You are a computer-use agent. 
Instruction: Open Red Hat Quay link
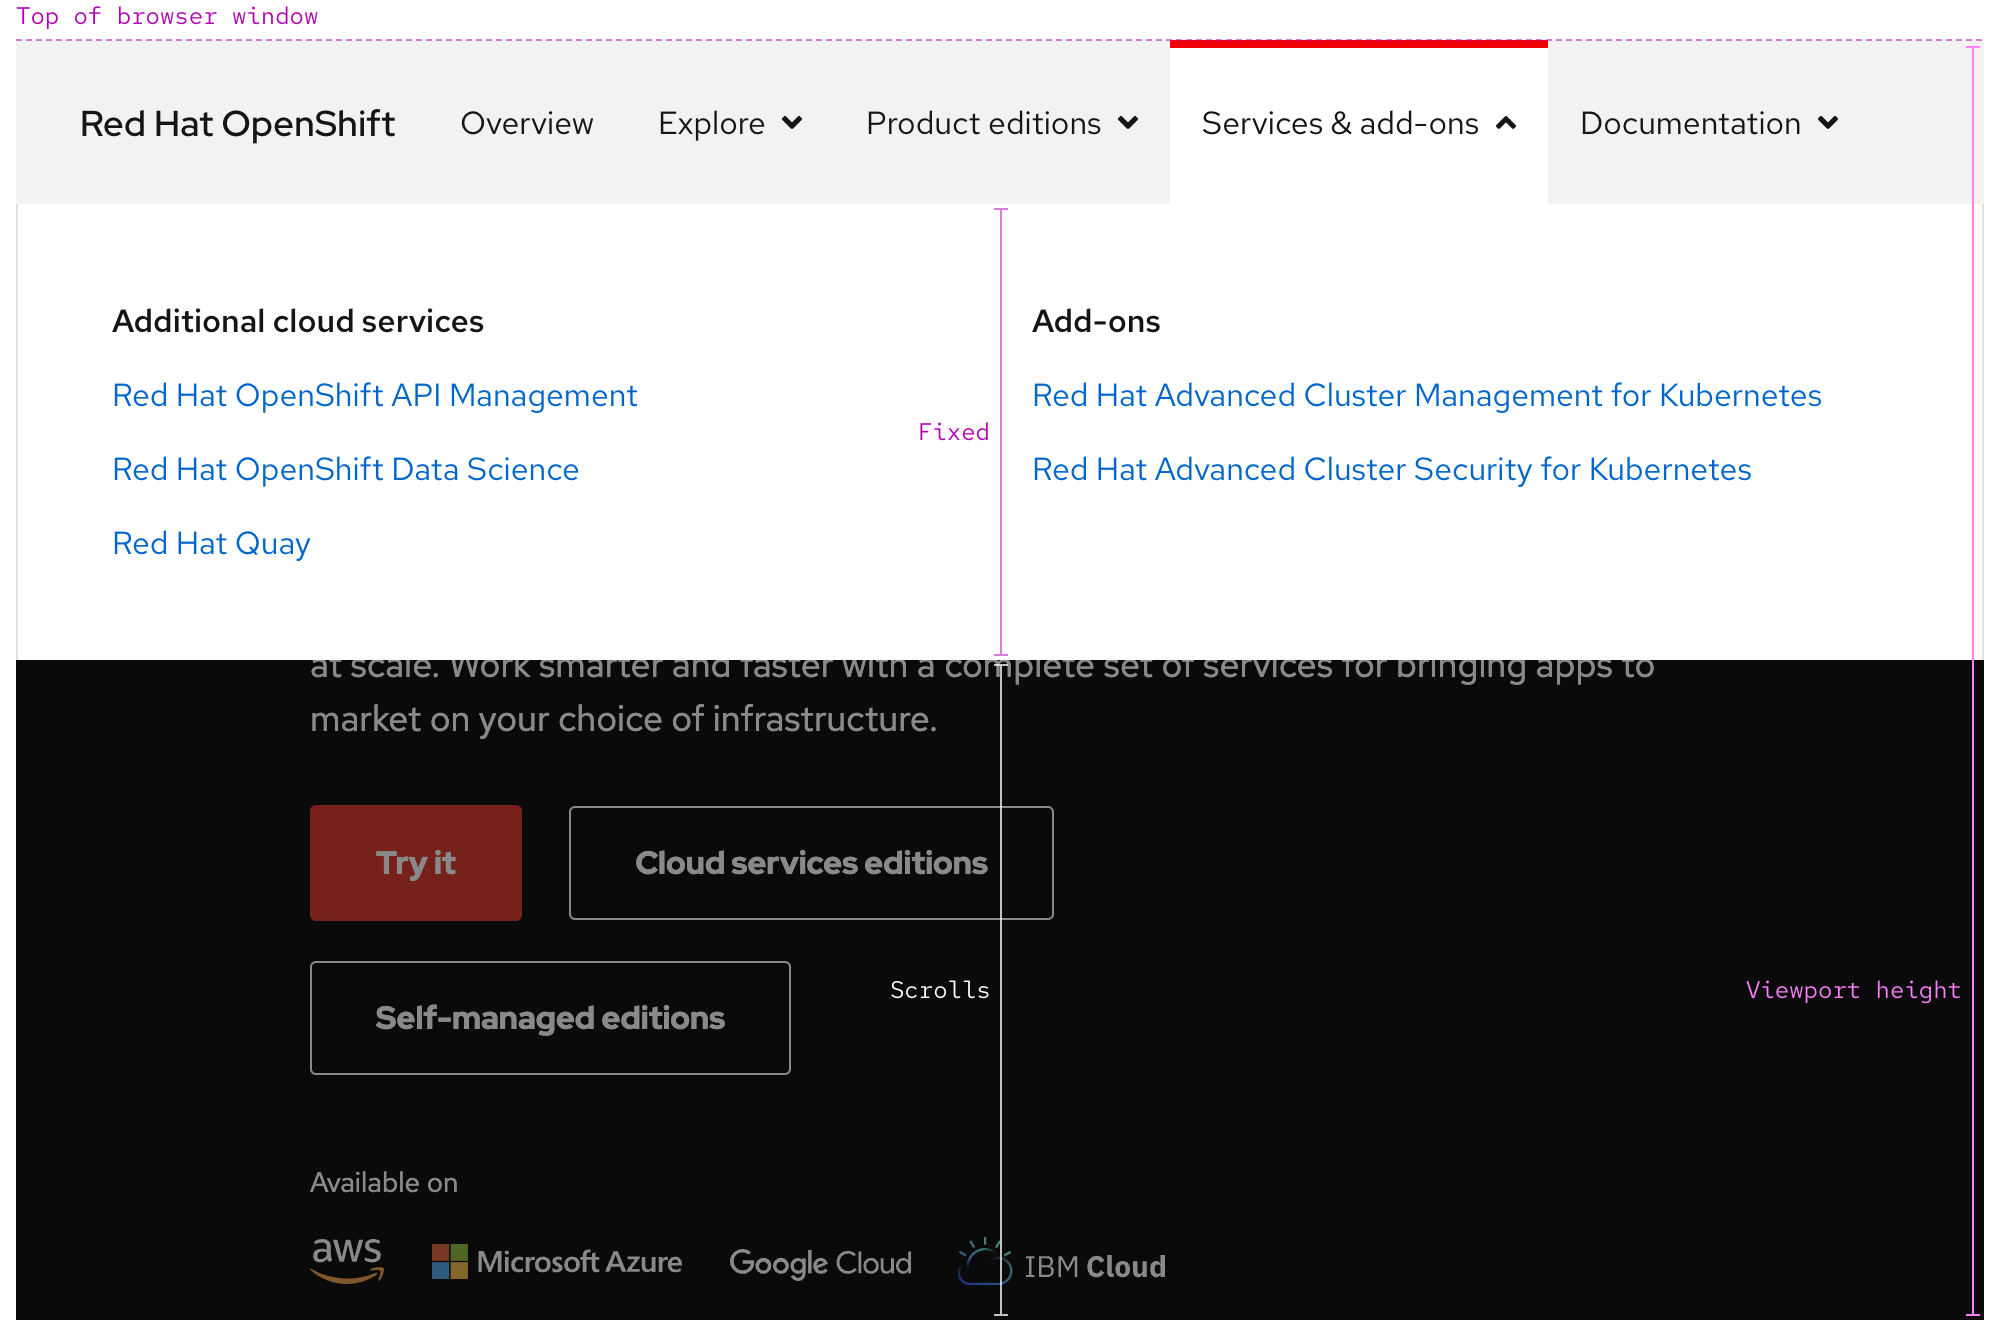210,543
